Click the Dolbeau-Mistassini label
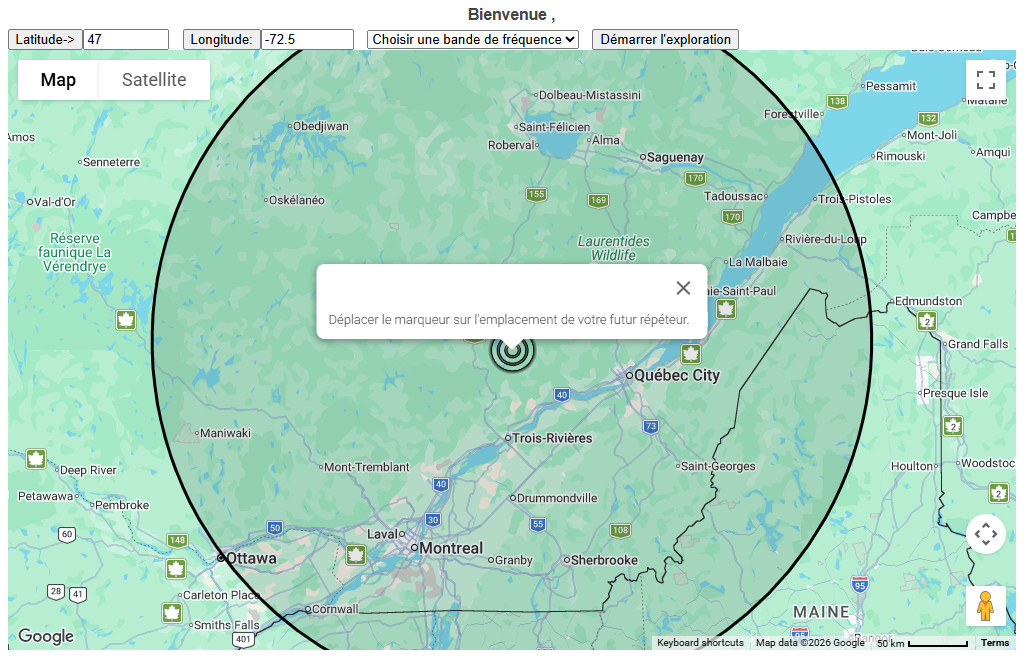 pos(589,95)
